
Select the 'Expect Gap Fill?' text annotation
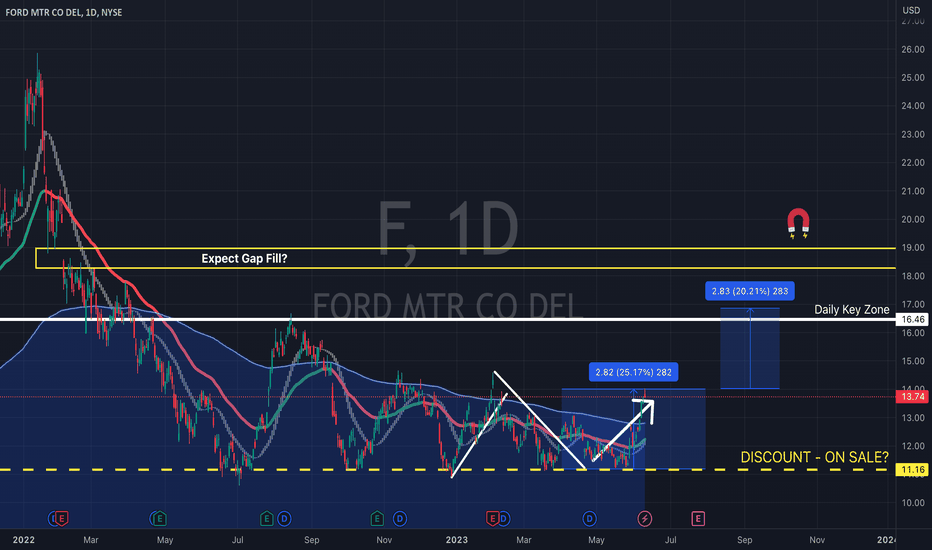(244, 259)
